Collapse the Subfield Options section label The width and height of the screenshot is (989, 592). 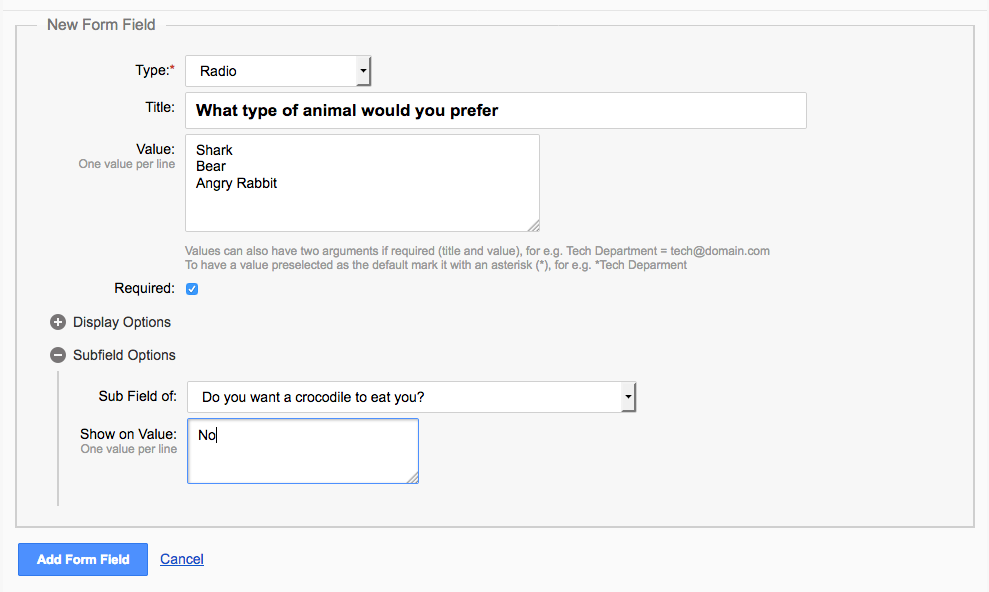(x=124, y=356)
